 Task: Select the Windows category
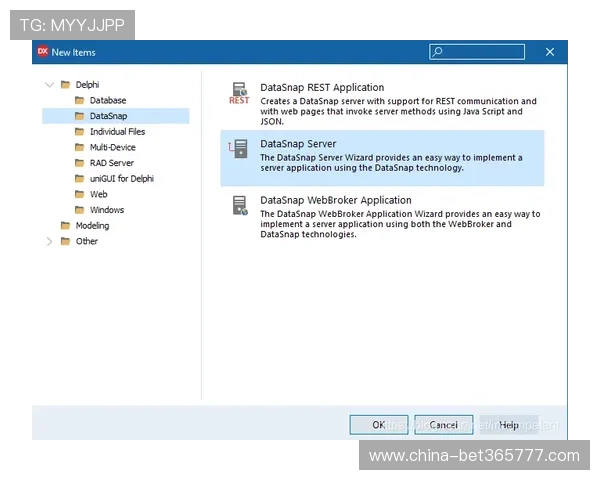107,210
